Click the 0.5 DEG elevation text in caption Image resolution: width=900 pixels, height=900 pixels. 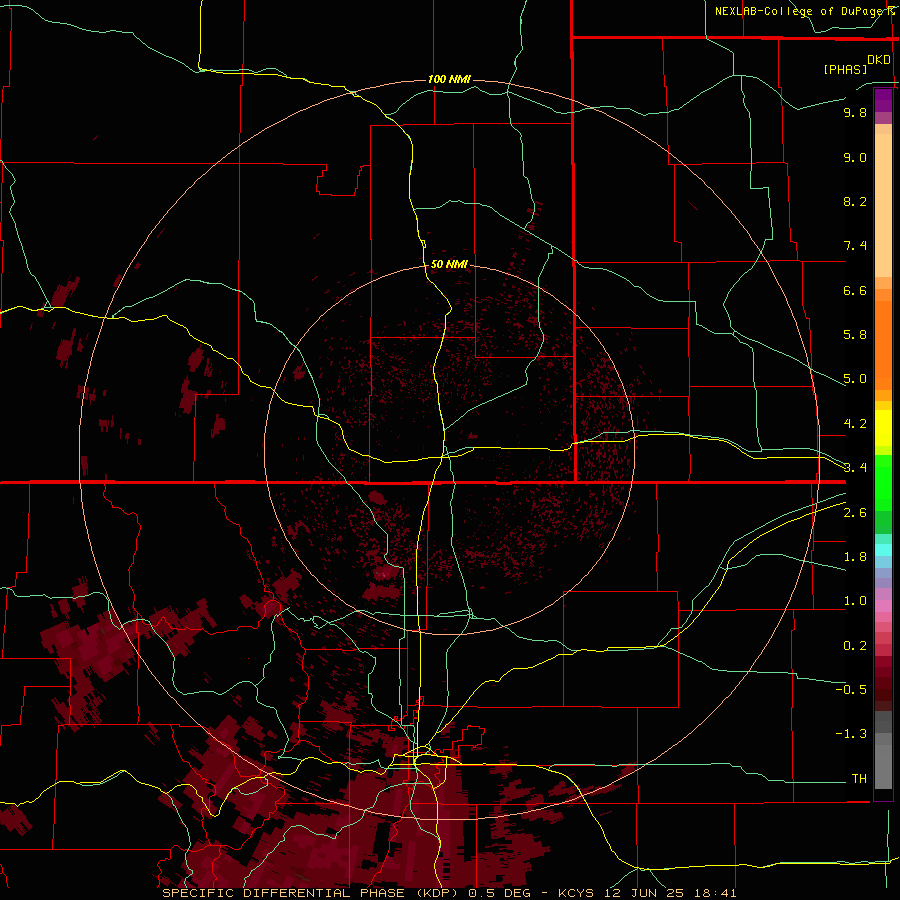pos(501,893)
